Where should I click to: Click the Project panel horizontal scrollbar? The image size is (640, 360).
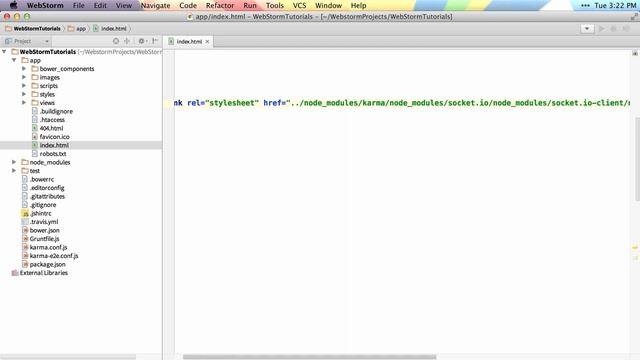pyautogui.click(x=68, y=357)
